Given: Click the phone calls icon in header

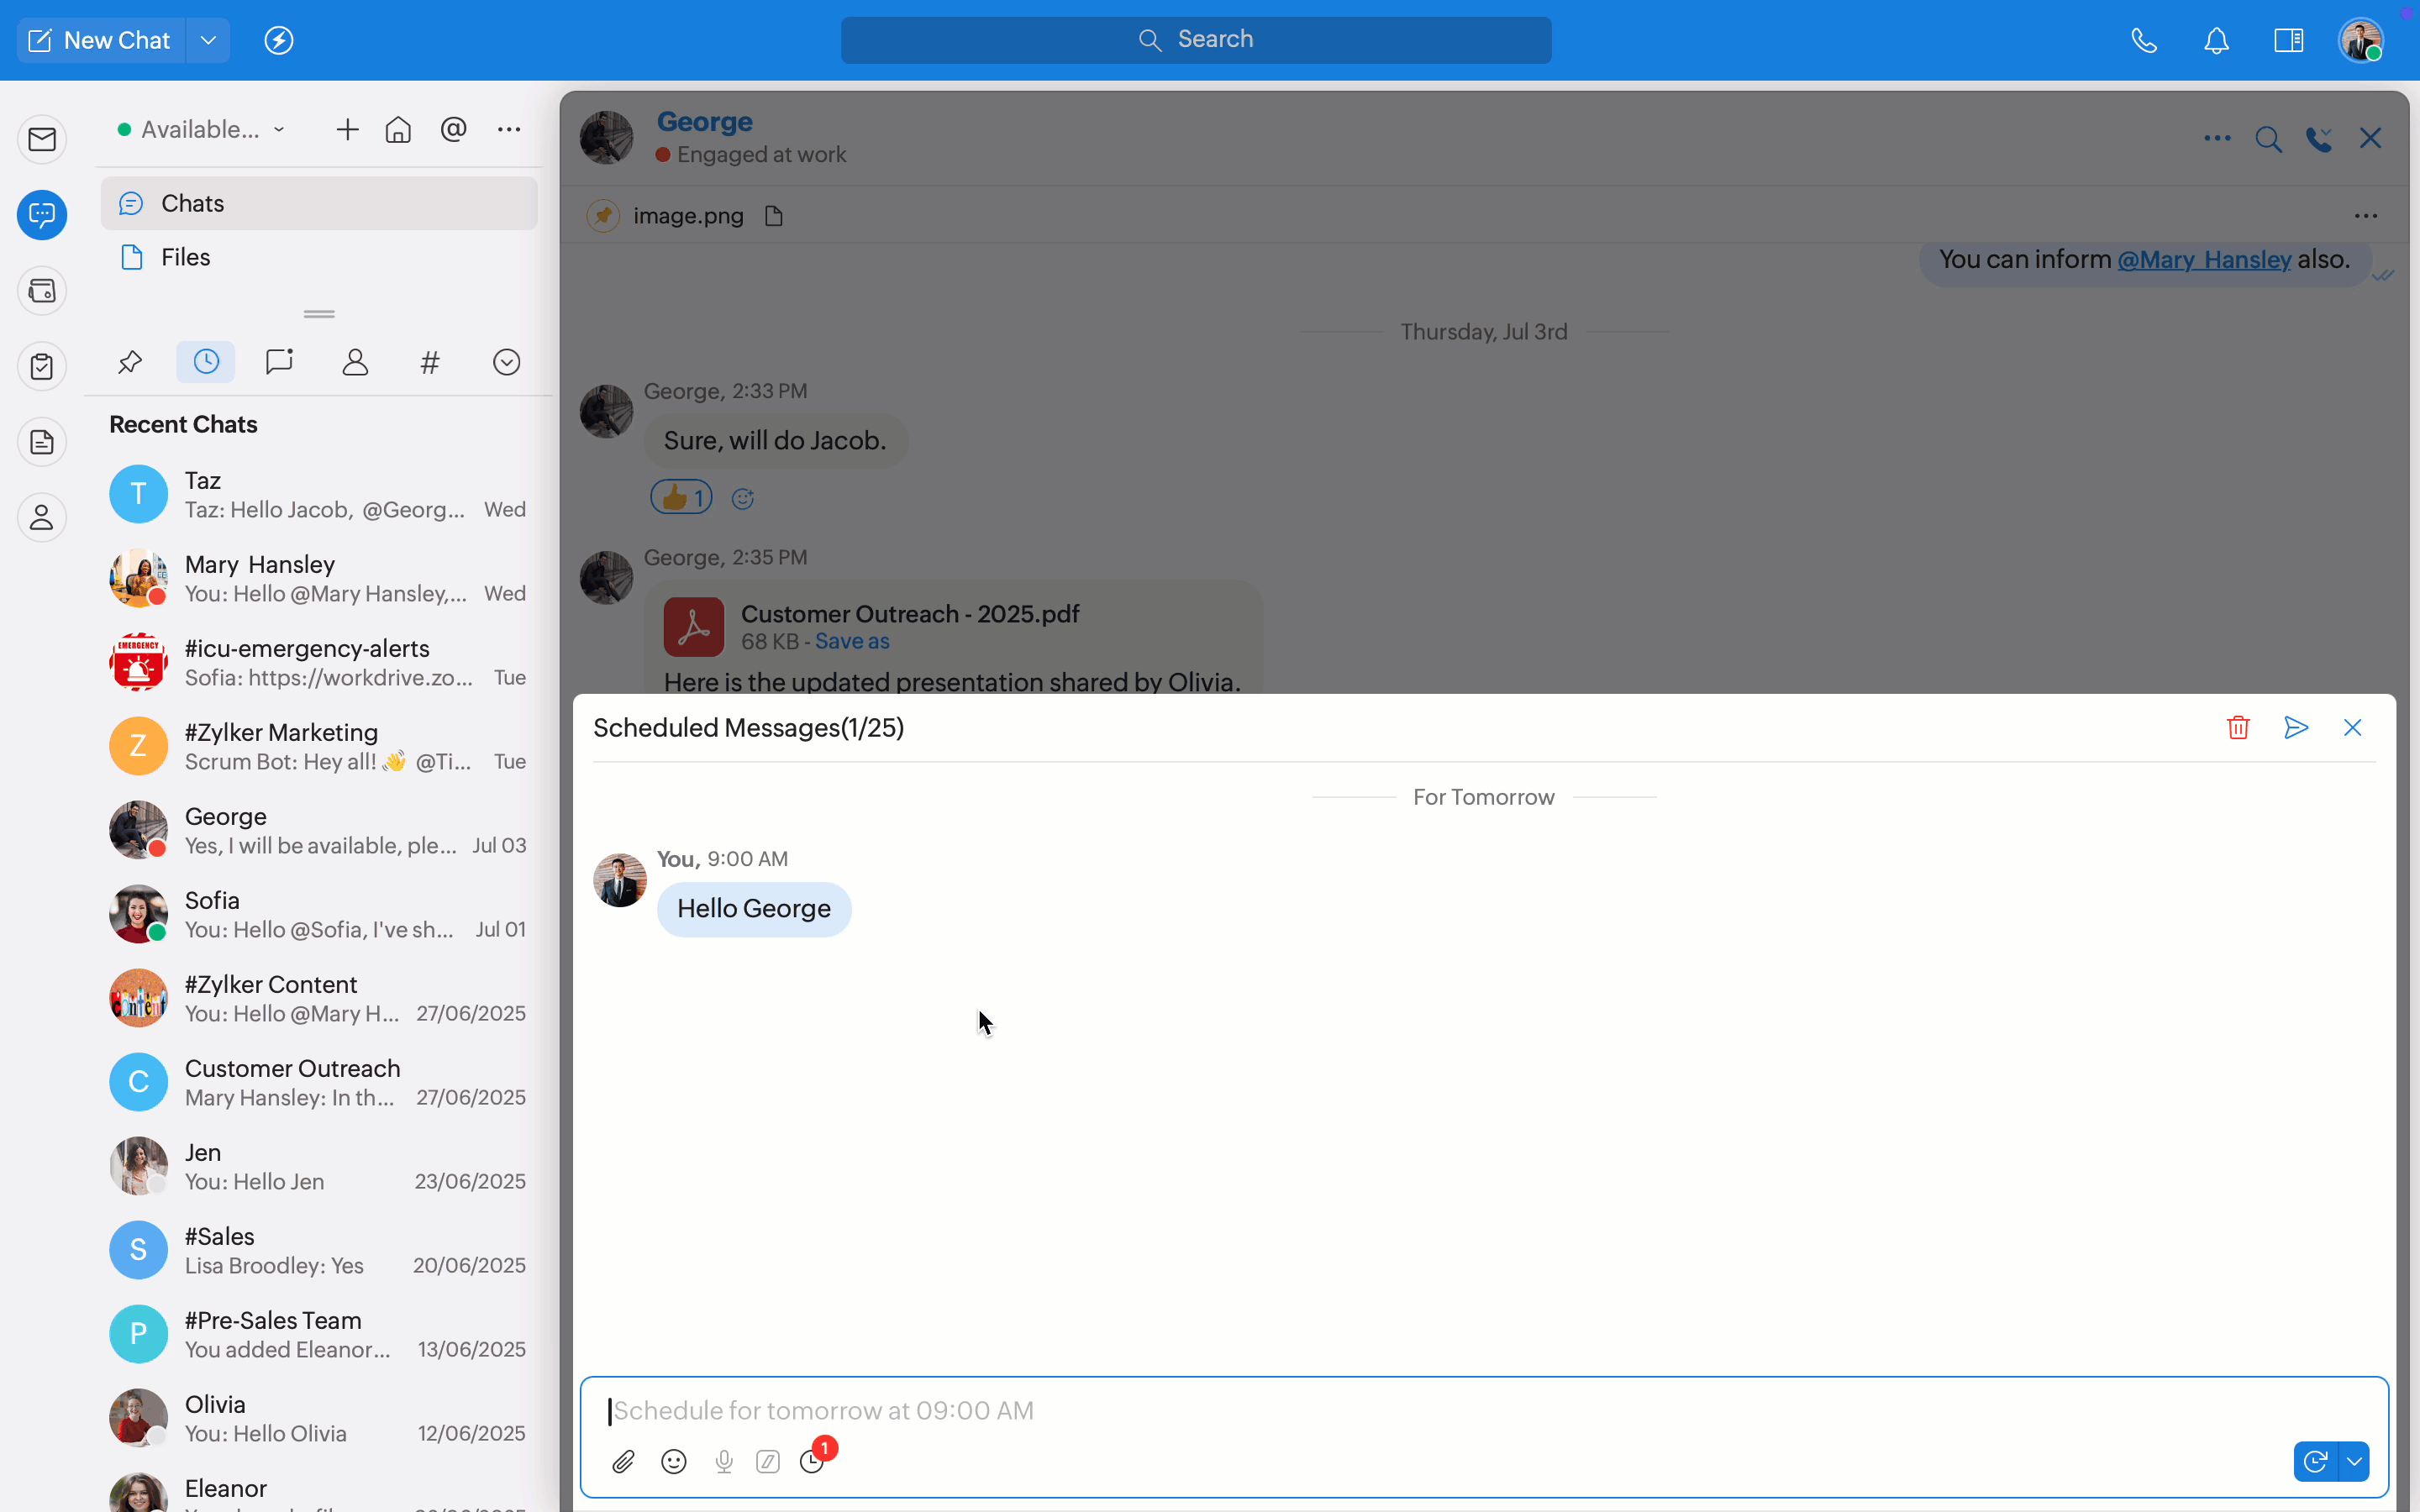Looking at the screenshot, I should coord(2143,40).
